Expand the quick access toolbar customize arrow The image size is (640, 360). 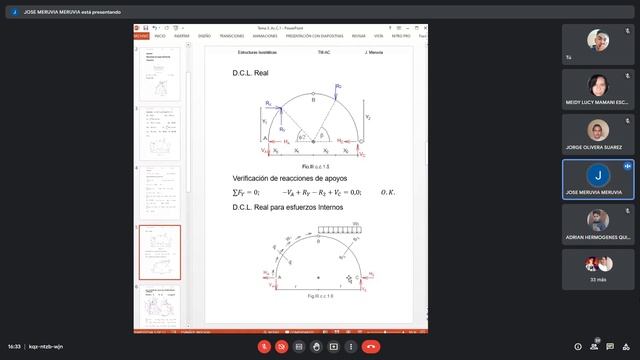click(183, 28)
